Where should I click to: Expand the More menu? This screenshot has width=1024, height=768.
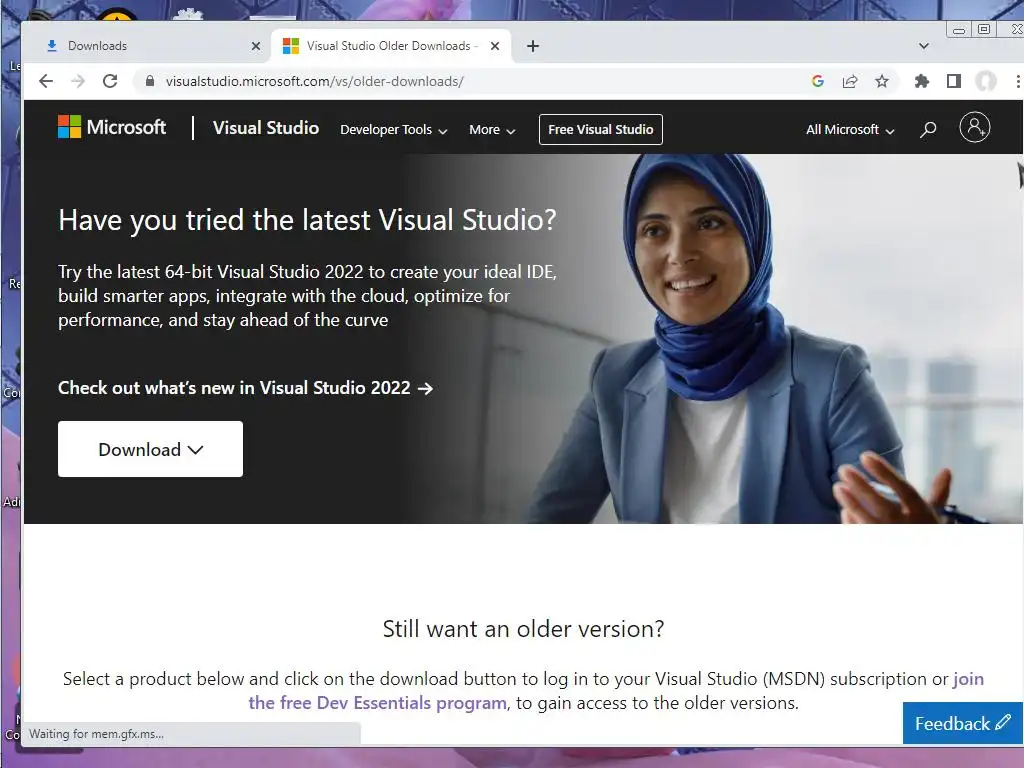[492, 129]
